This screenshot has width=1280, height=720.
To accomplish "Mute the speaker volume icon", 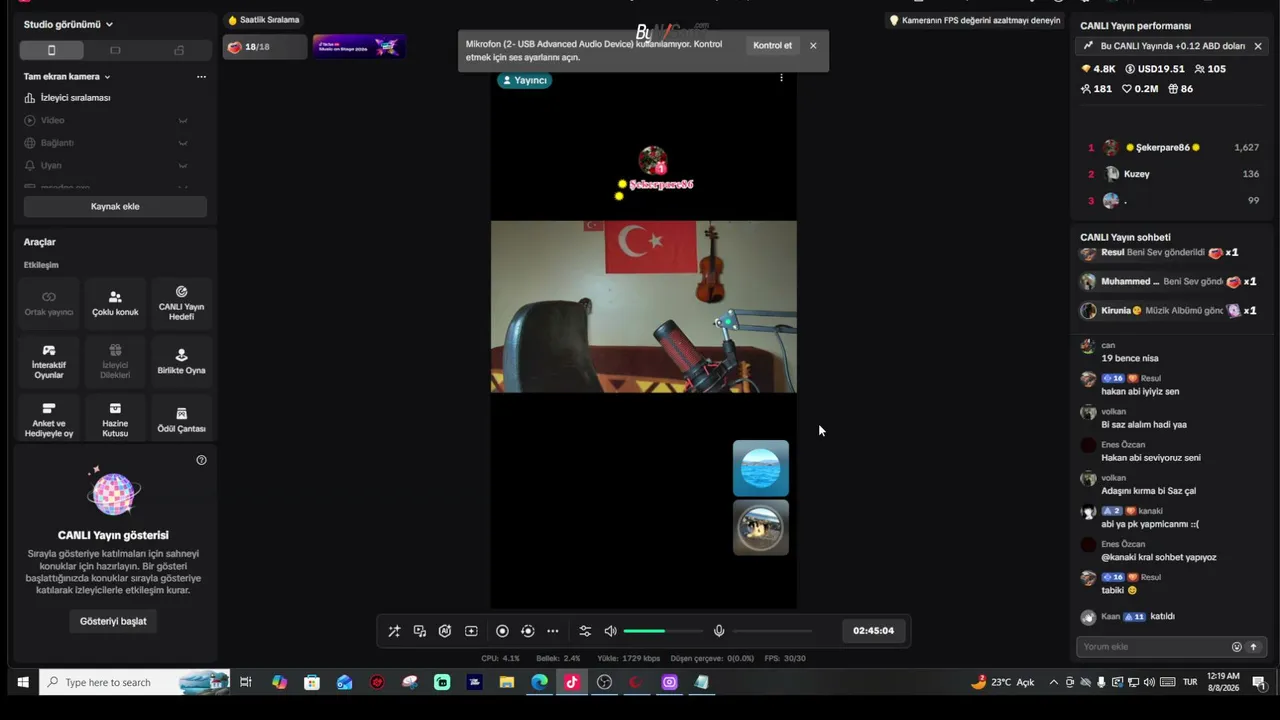I will (x=610, y=631).
